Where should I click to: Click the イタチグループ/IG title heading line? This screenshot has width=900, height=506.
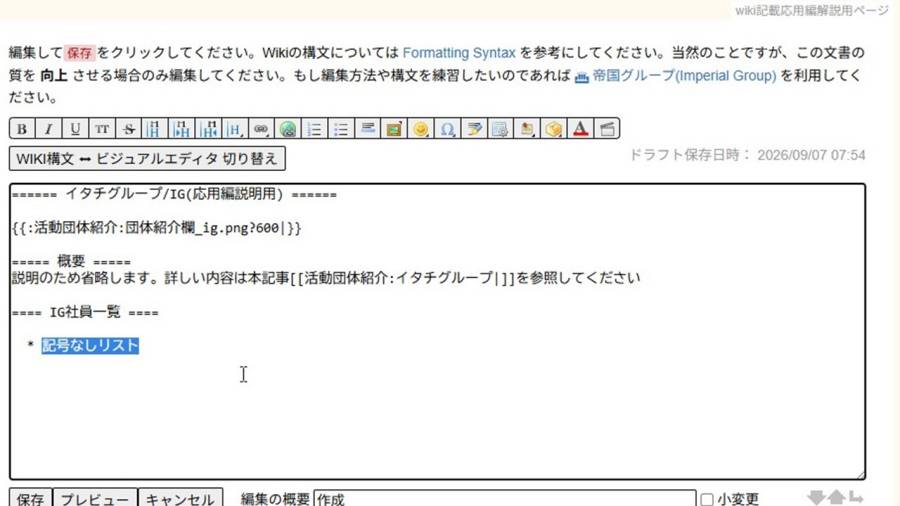174,194
